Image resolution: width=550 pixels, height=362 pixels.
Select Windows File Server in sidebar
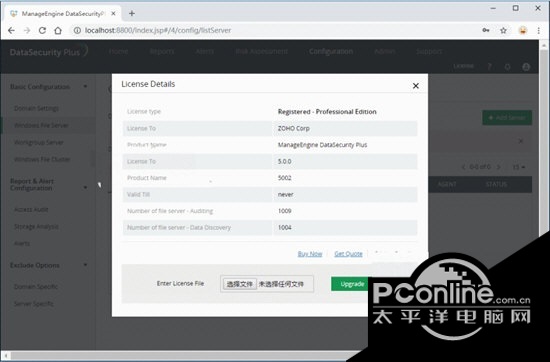41,125
